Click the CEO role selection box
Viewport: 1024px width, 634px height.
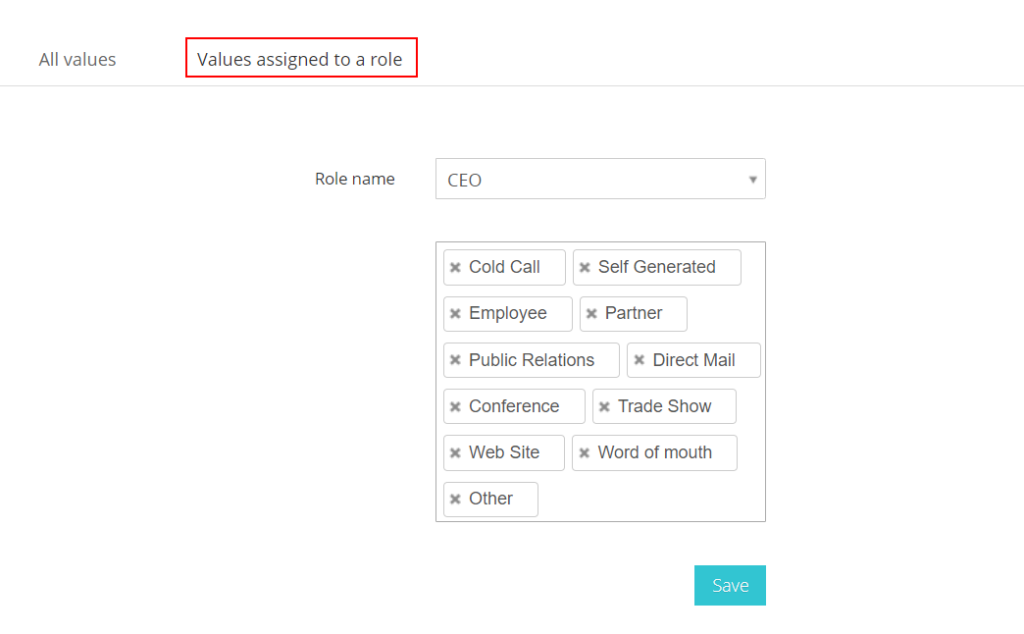[x=600, y=179]
